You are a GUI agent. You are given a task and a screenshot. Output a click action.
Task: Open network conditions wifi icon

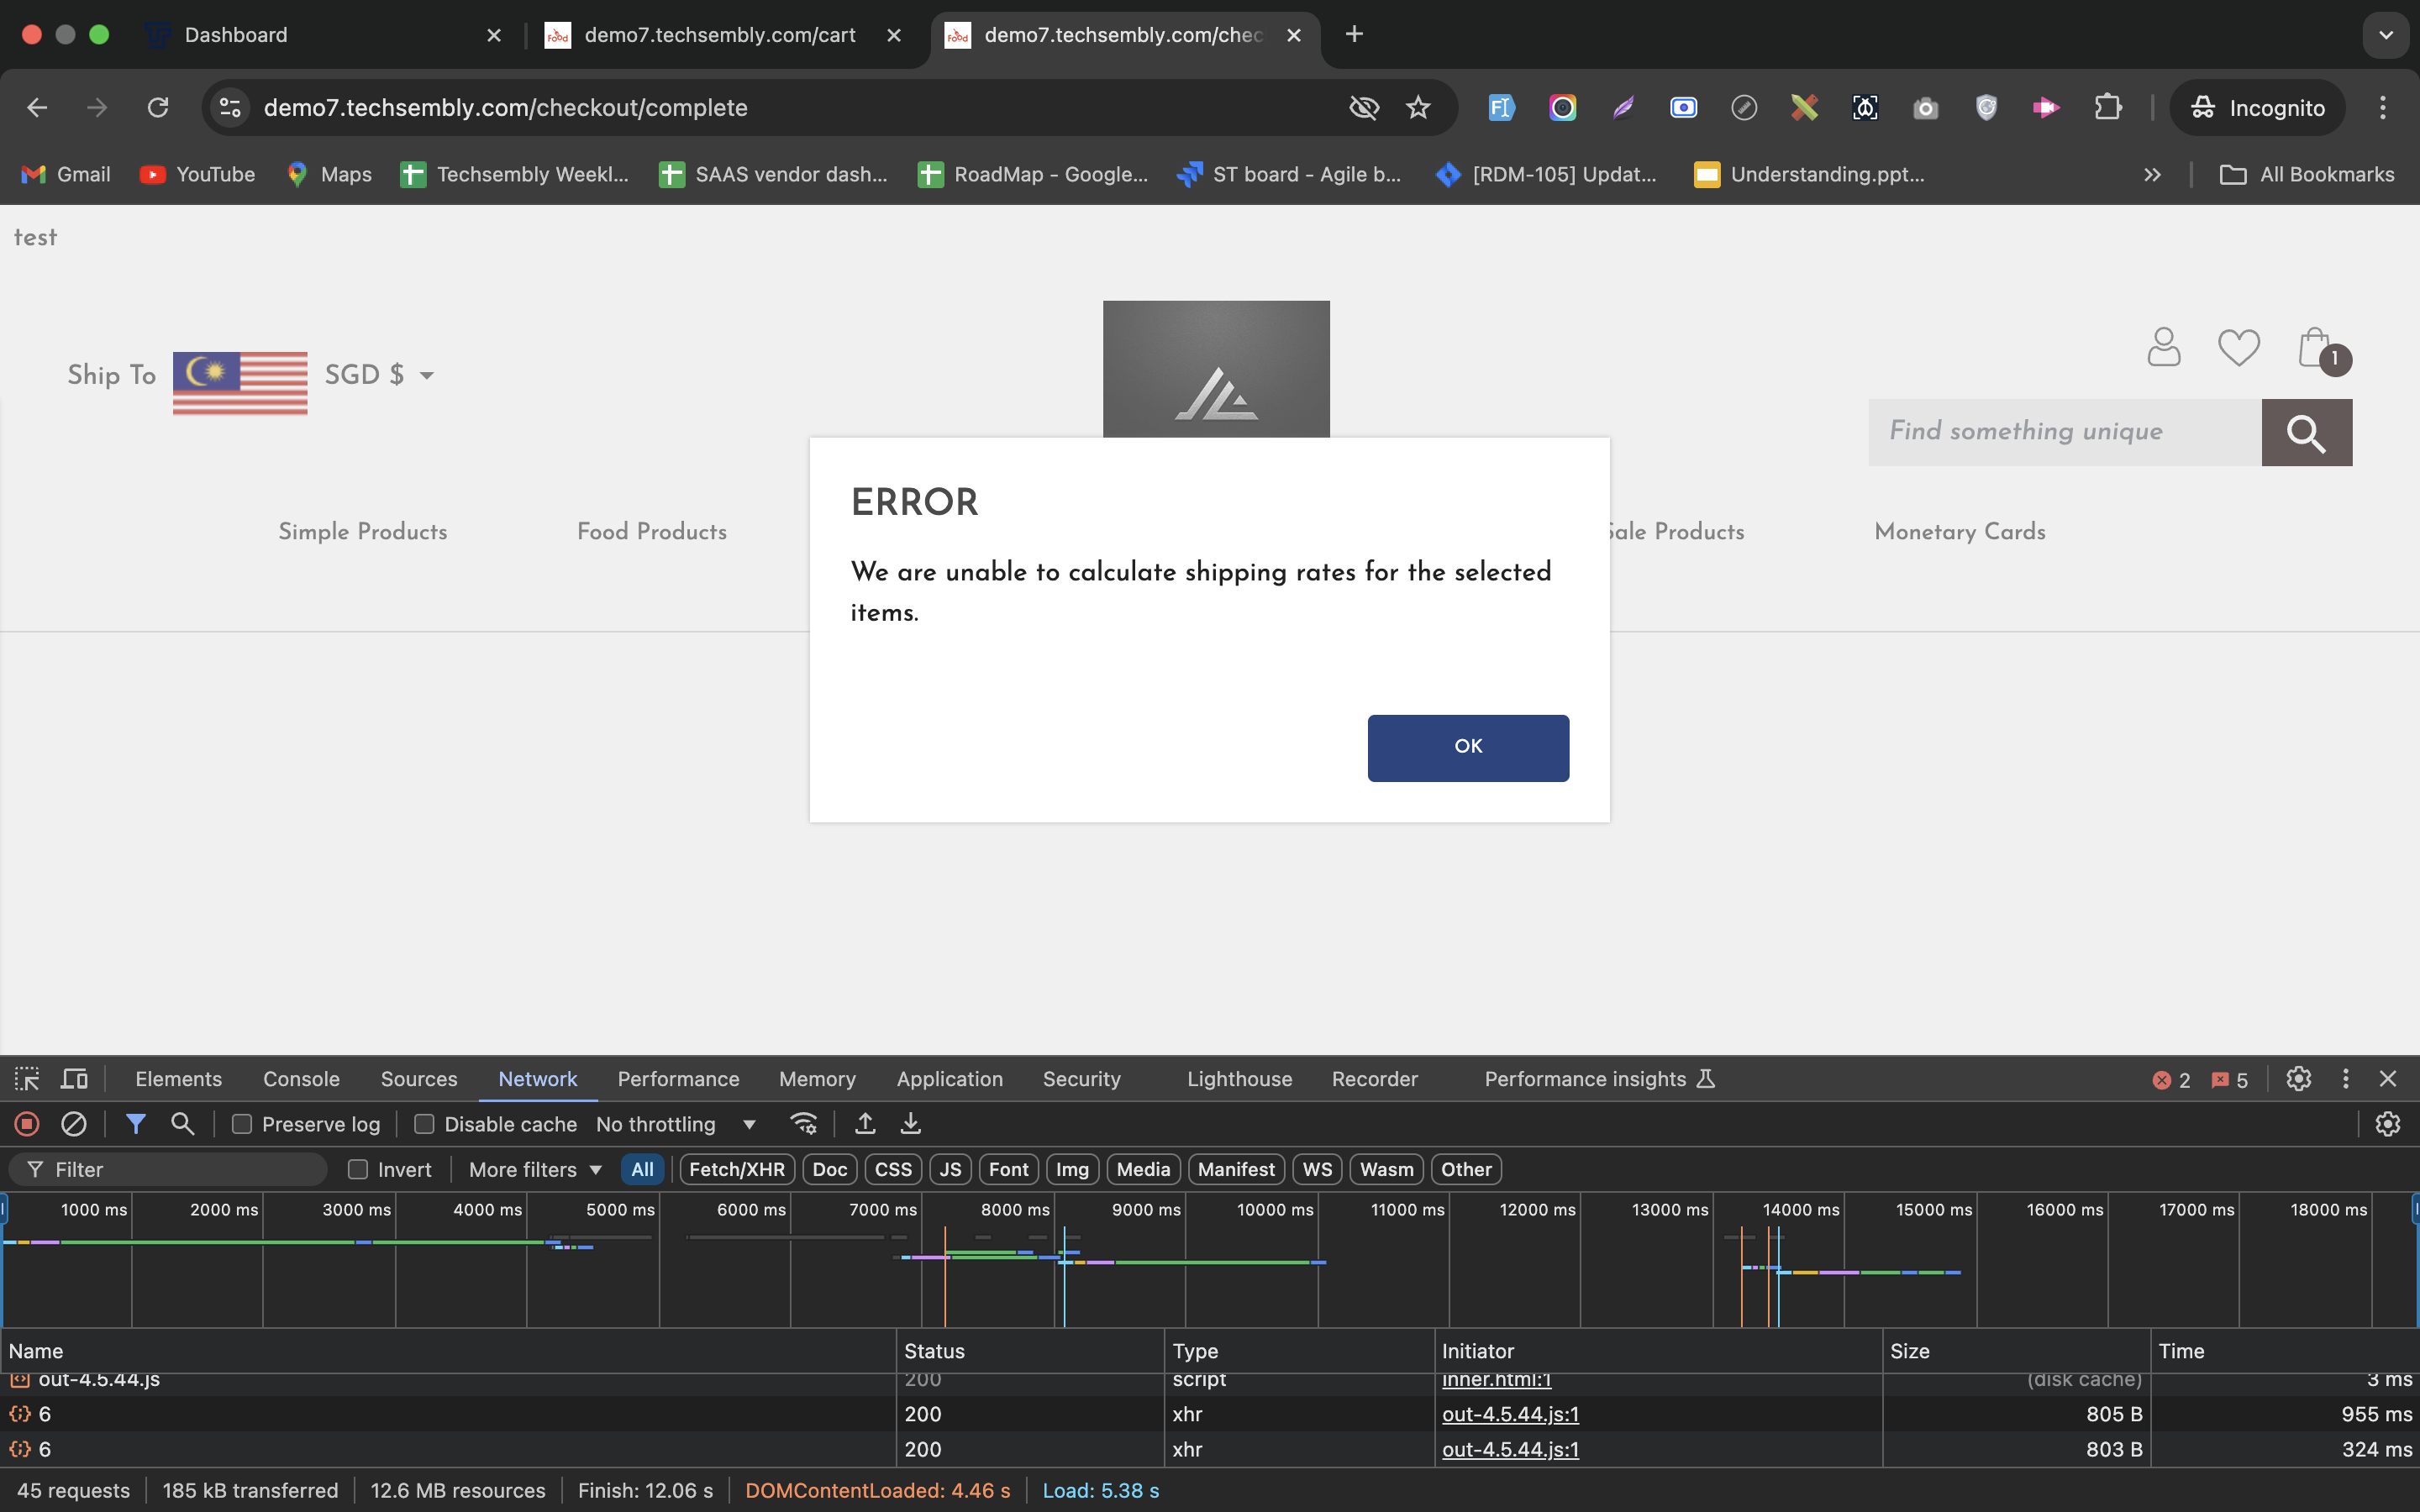click(804, 1124)
